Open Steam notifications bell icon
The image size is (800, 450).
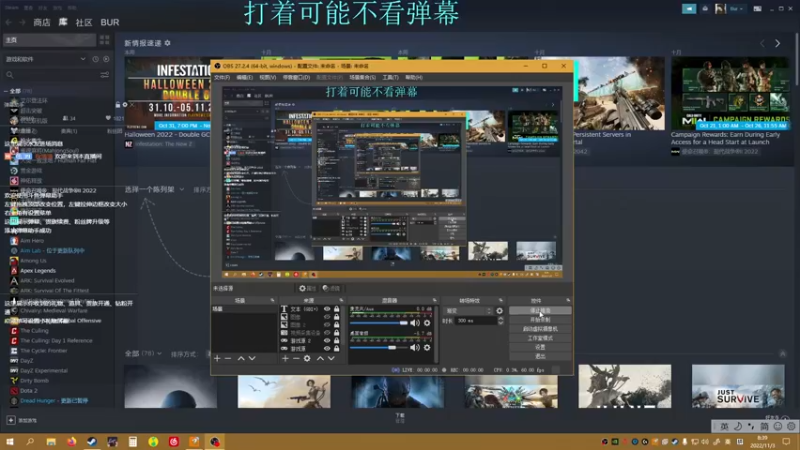[x=705, y=9]
